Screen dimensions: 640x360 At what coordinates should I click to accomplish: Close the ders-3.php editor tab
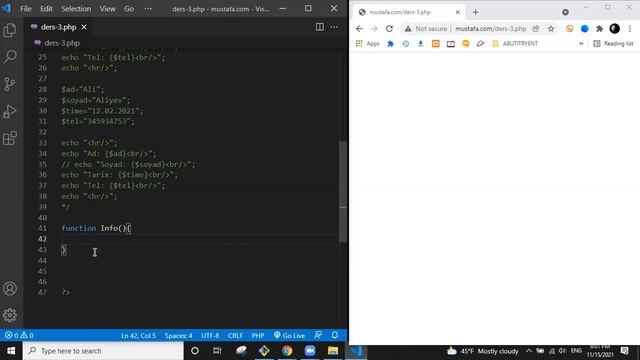[84, 27]
